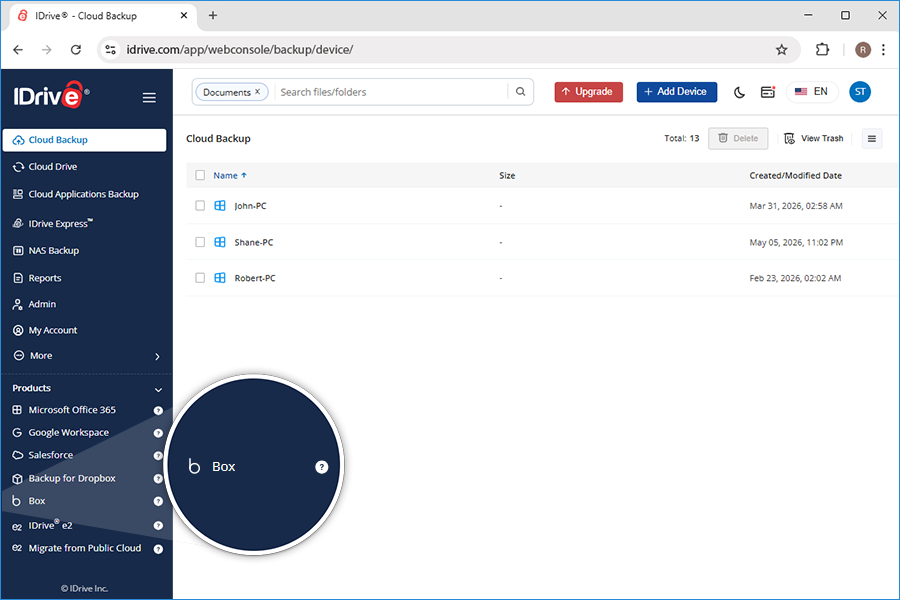Check the John-PC row checkbox
This screenshot has height=600, width=900.
(x=200, y=206)
